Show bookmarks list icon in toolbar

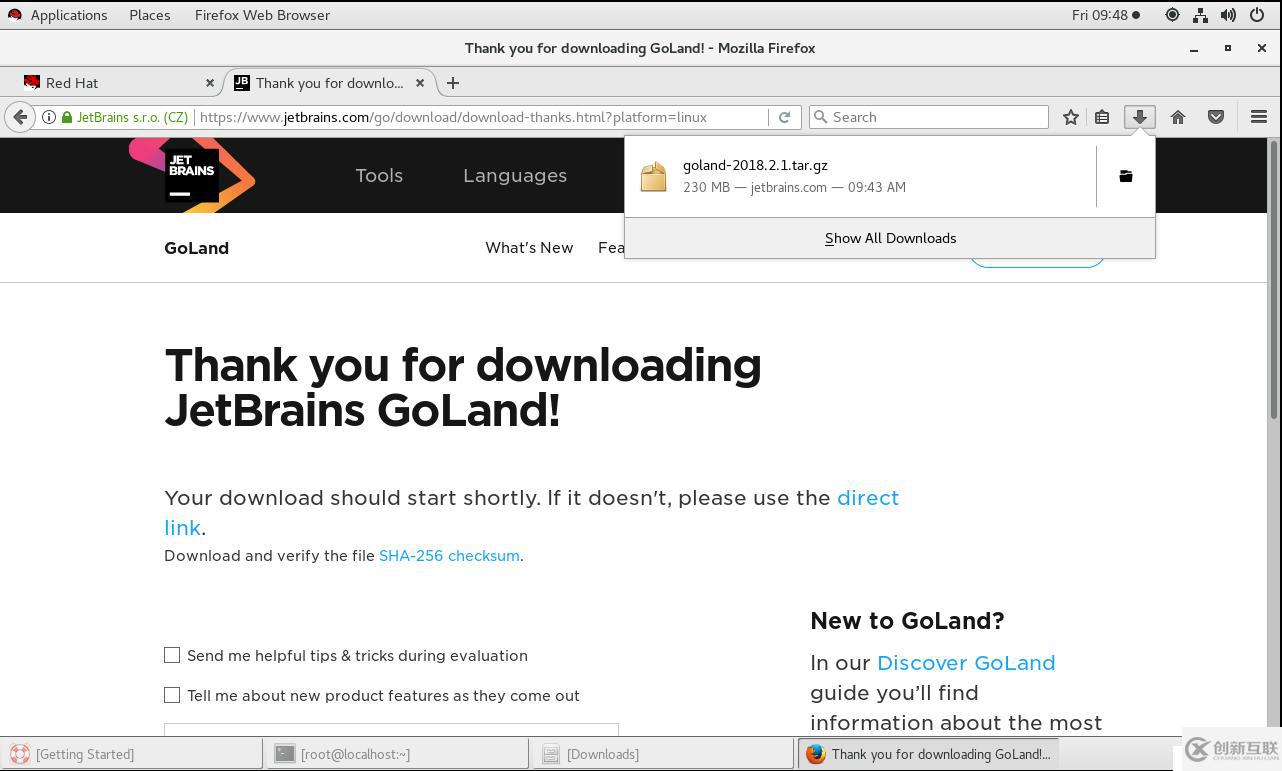coord(1102,117)
